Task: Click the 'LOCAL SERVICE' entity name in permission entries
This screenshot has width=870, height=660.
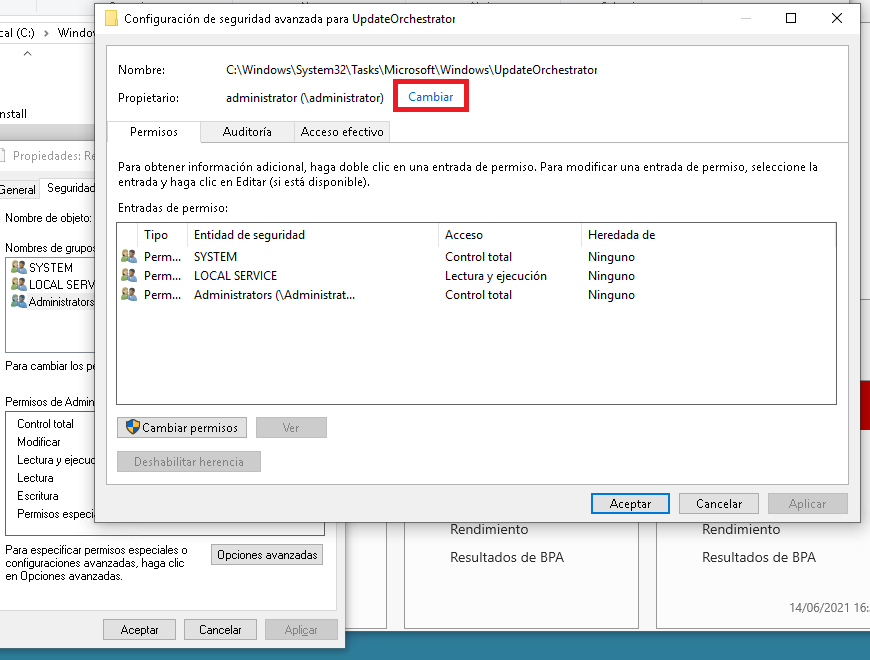Action: pos(235,276)
